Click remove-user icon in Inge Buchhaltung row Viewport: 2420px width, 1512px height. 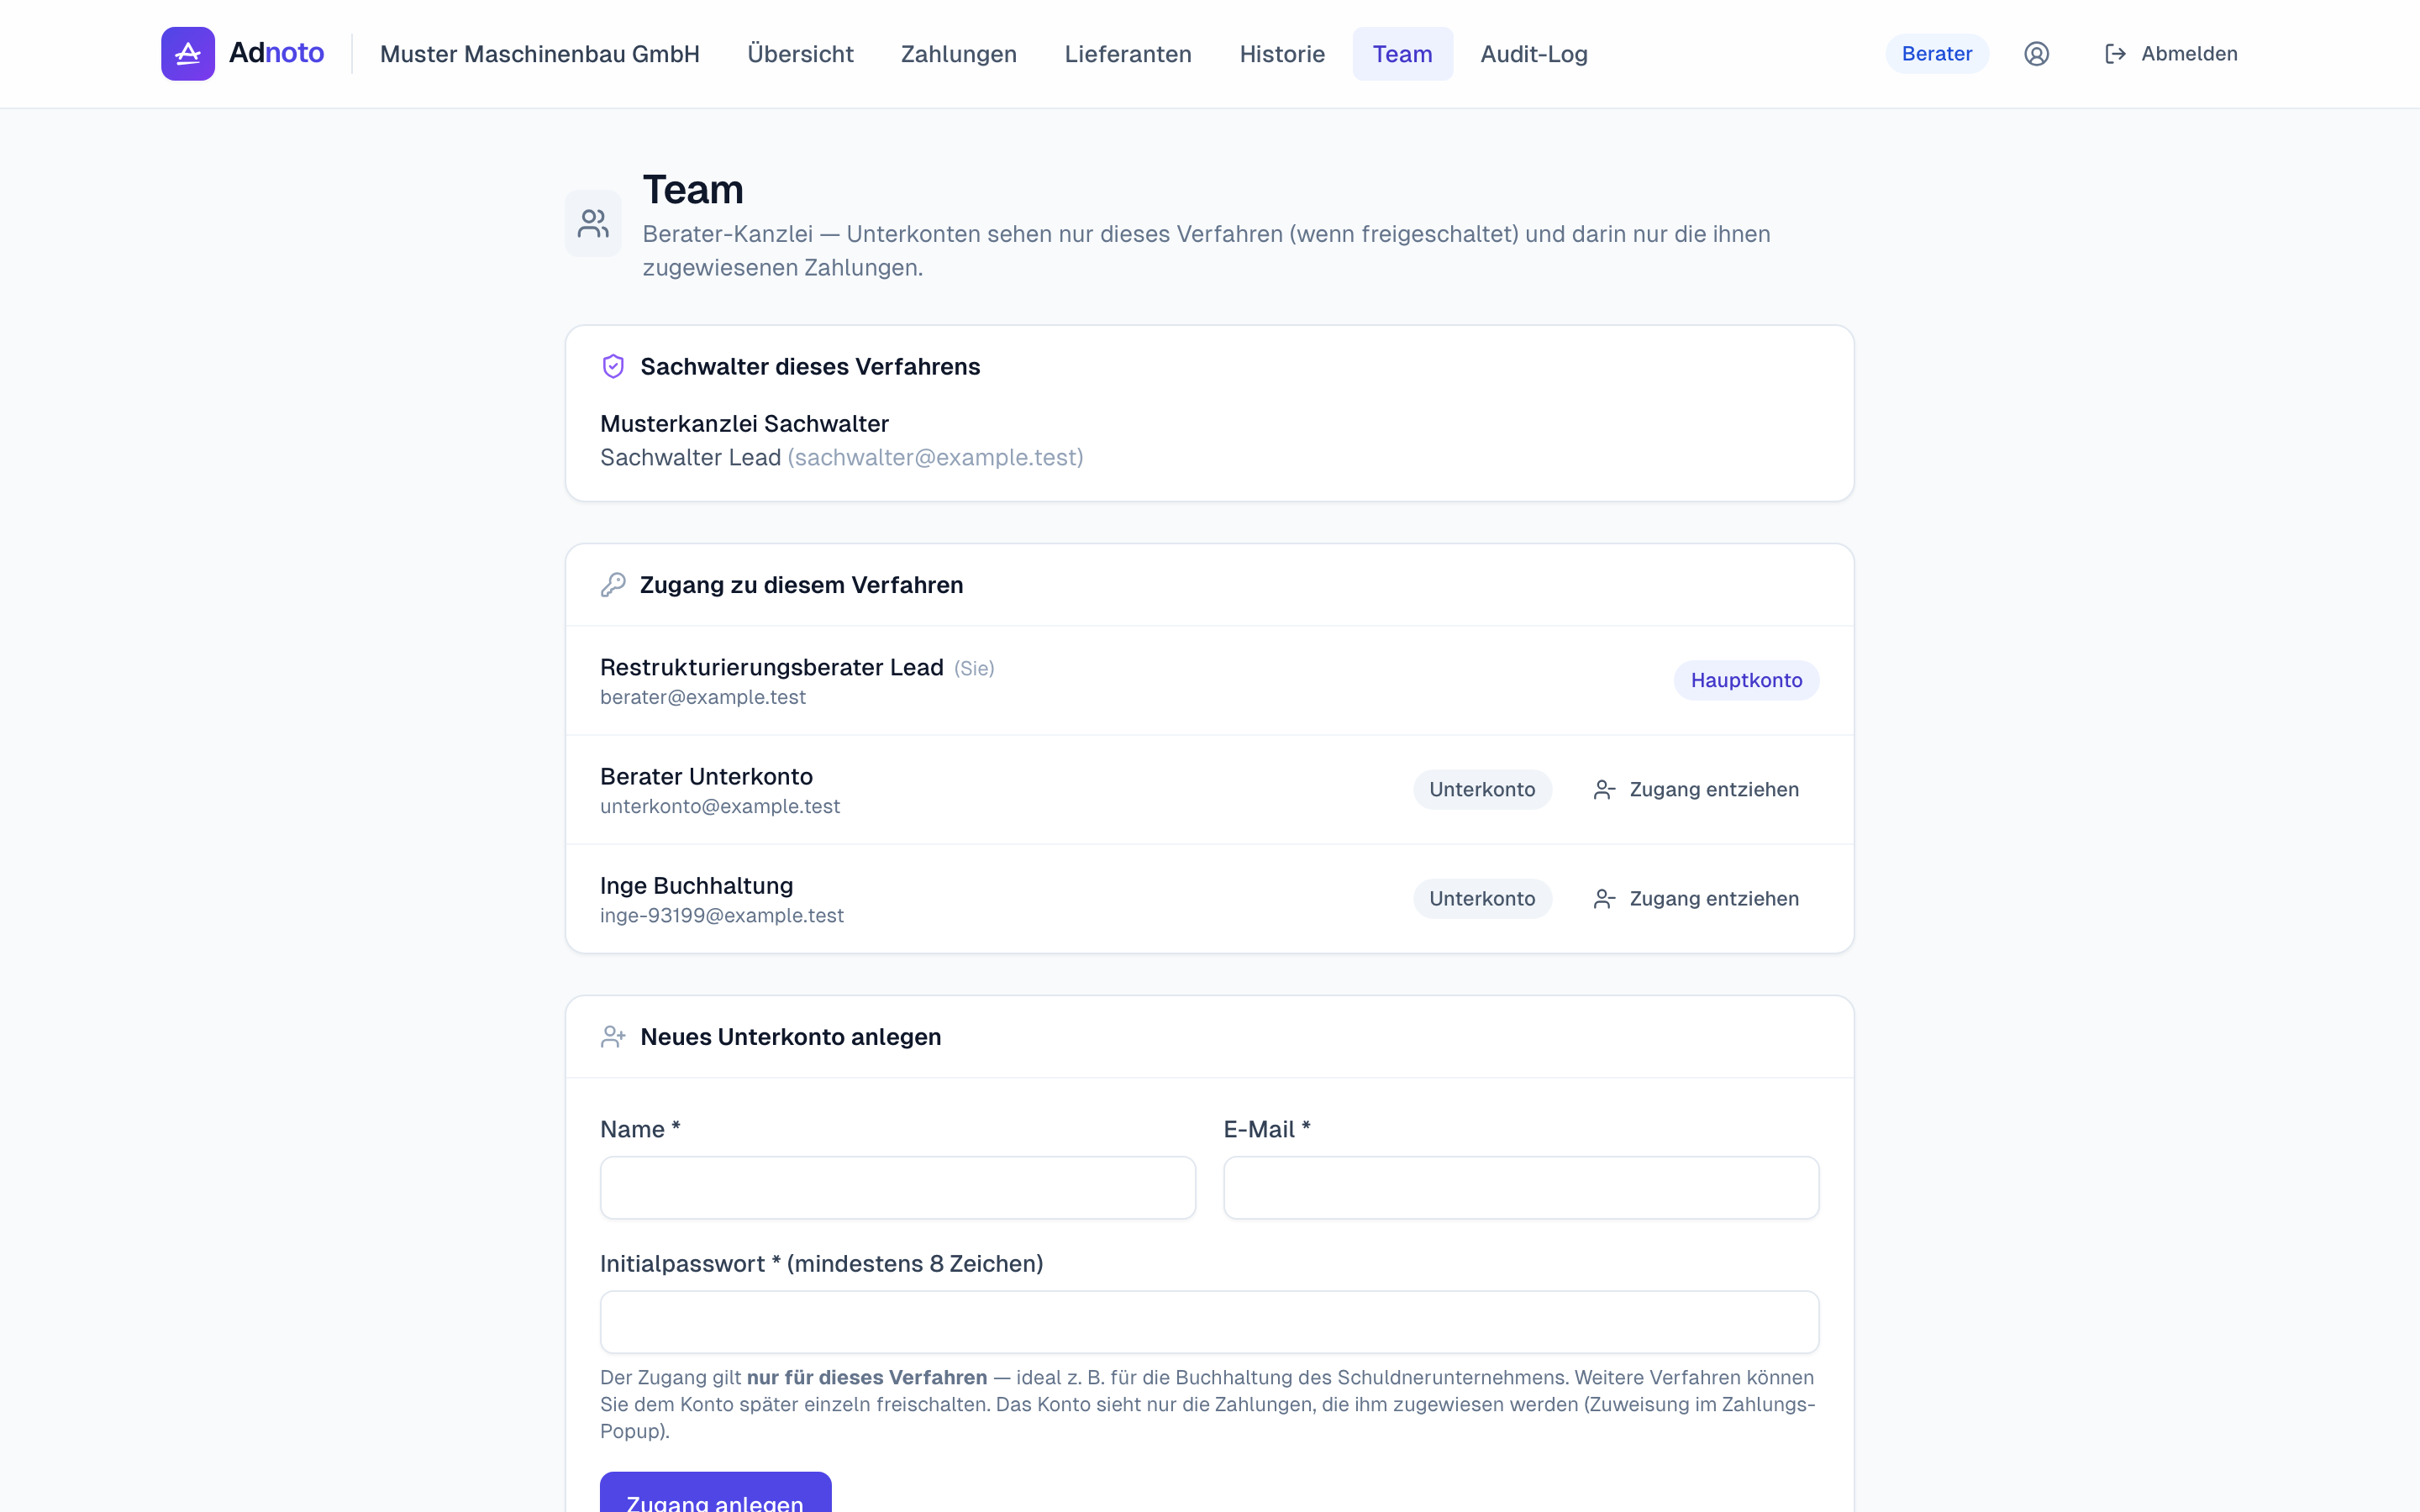(x=1604, y=899)
